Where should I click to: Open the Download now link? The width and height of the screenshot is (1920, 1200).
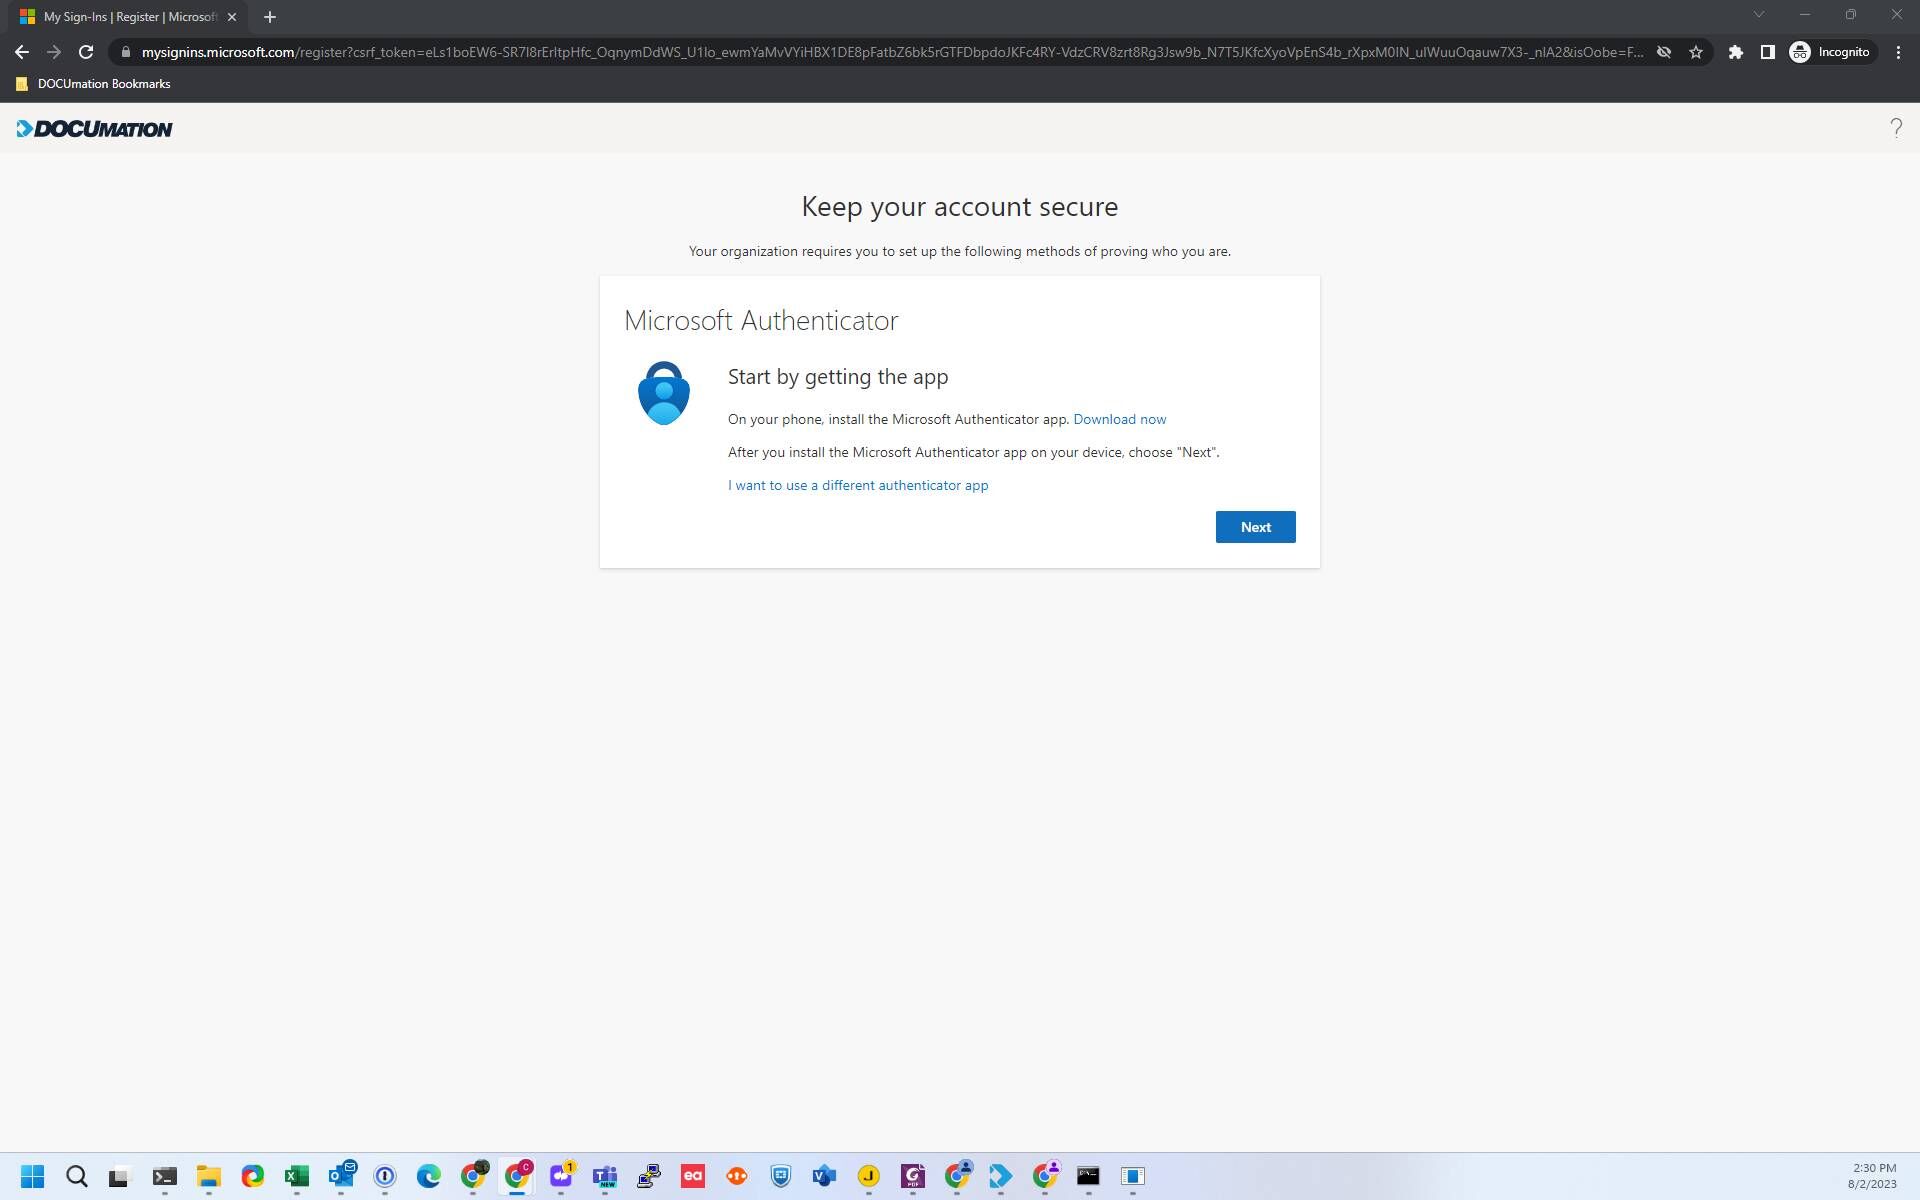coord(1119,419)
